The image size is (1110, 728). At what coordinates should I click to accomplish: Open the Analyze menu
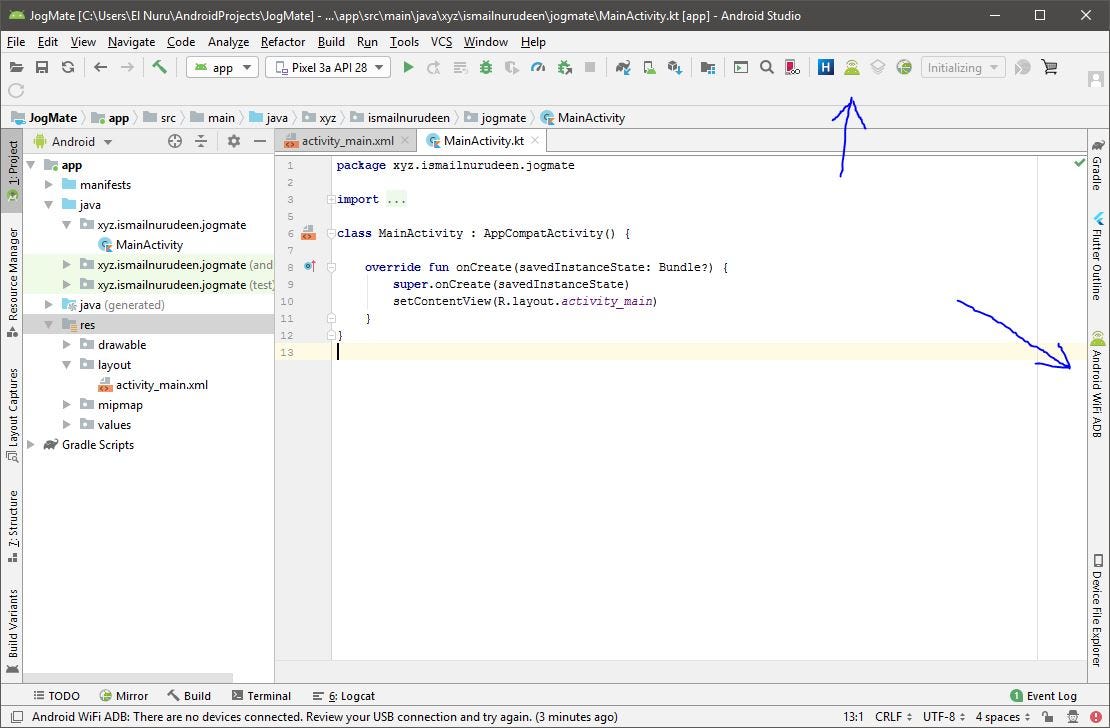[228, 42]
